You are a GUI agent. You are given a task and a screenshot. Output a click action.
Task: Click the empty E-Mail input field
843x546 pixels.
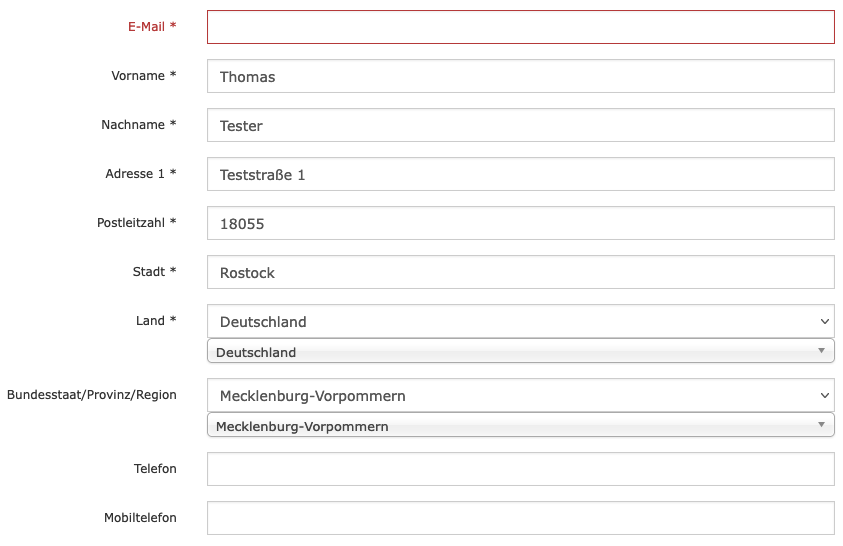(x=520, y=27)
